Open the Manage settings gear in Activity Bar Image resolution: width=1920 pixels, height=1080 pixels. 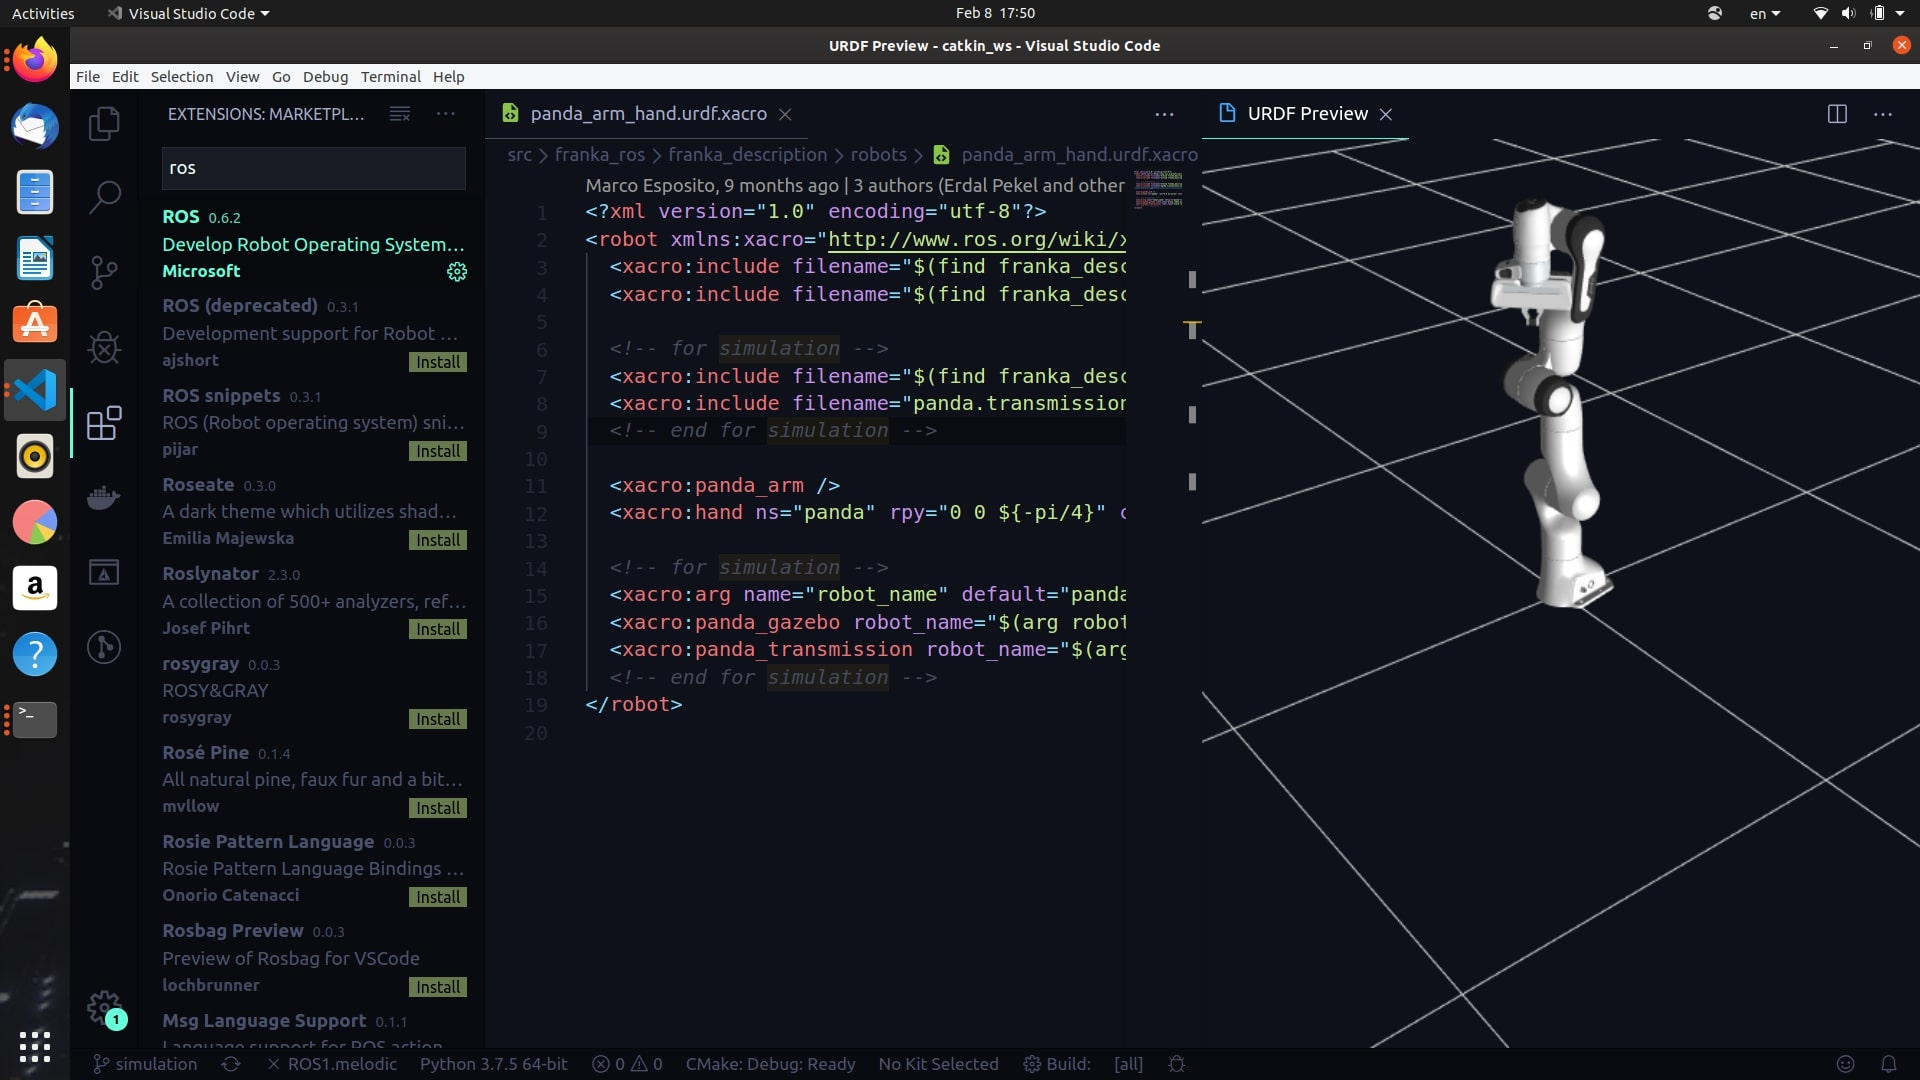[x=104, y=1008]
